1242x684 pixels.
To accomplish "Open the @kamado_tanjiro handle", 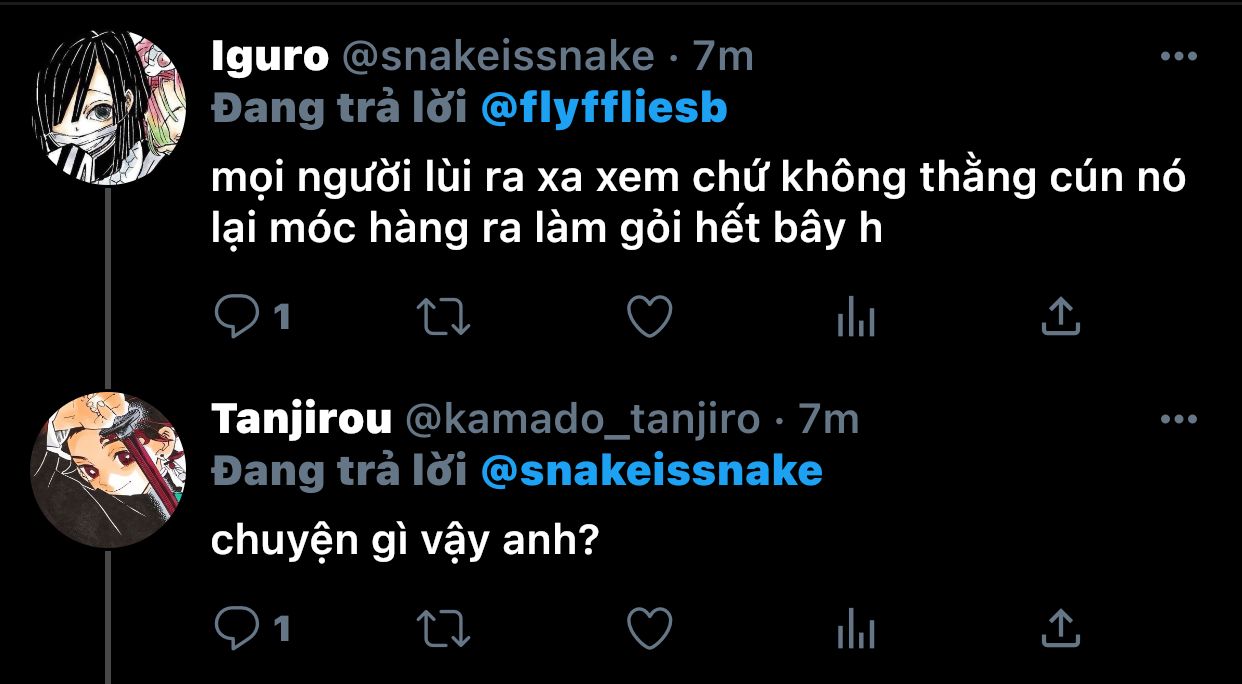I will [x=581, y=420].
